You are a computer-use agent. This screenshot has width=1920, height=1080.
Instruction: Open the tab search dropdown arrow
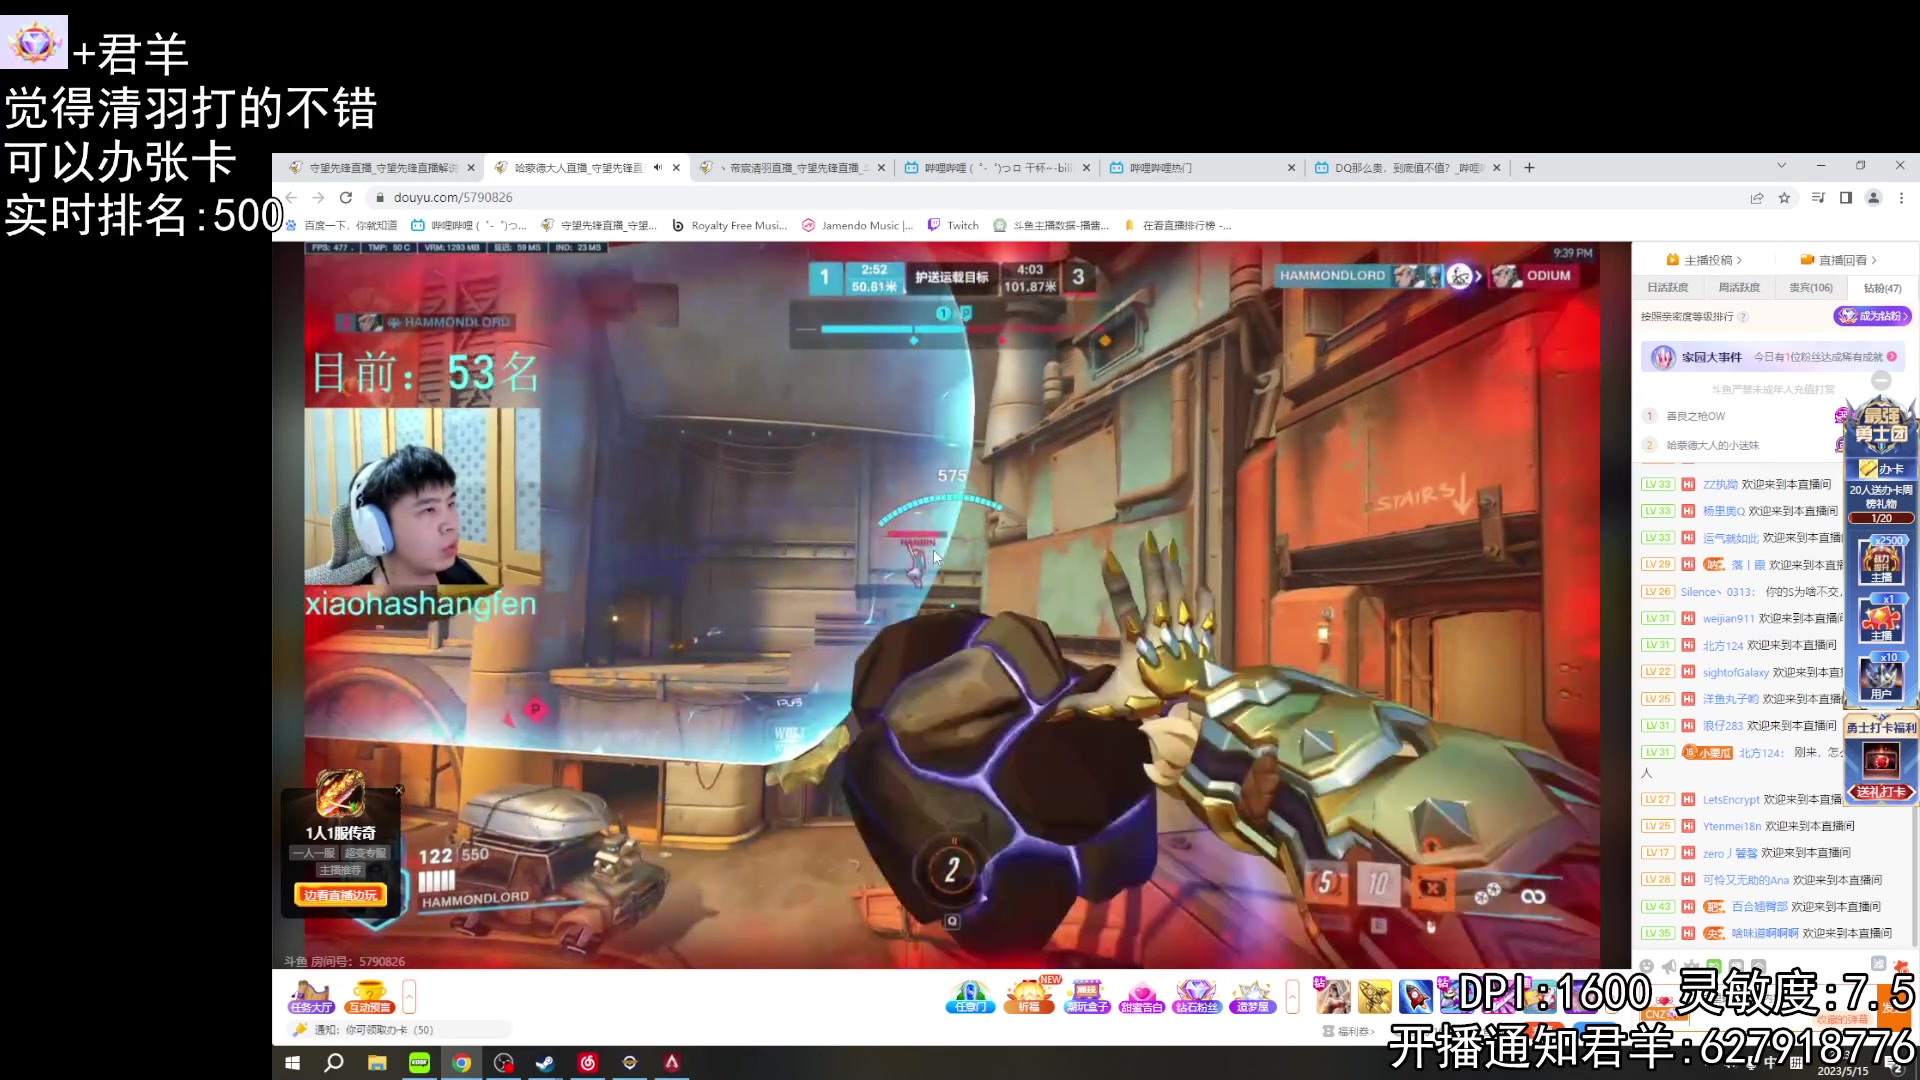(x=1781, y=166)
